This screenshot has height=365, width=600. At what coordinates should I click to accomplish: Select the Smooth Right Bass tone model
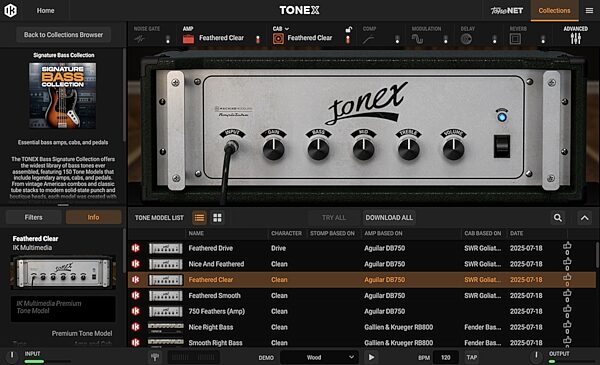tap(362, 342)
